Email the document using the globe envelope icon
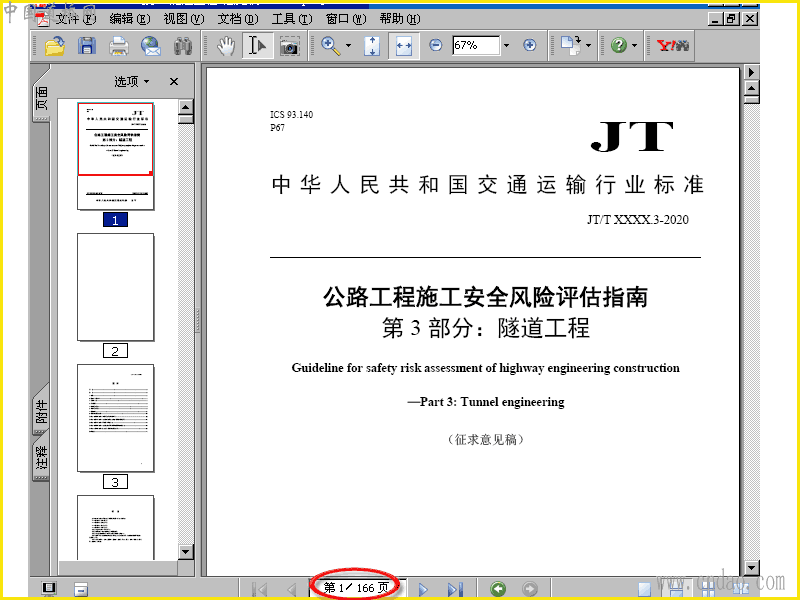The width and height of the screenshot is (800, 600). pos(151,46)
